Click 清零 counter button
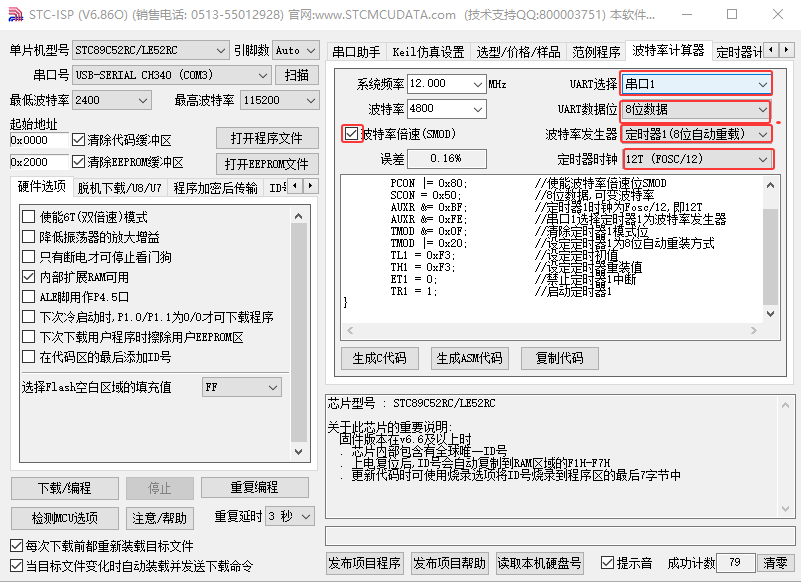 [775, 563]
